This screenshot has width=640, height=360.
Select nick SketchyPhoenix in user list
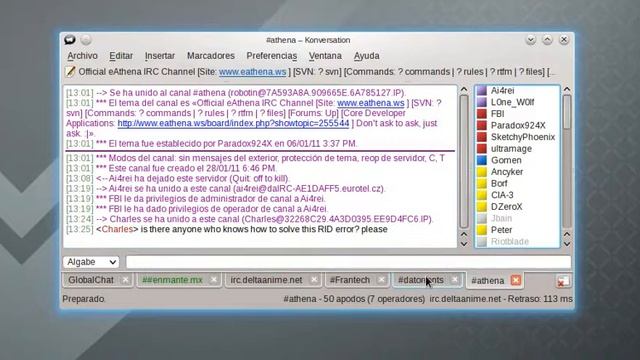point(523,137)
